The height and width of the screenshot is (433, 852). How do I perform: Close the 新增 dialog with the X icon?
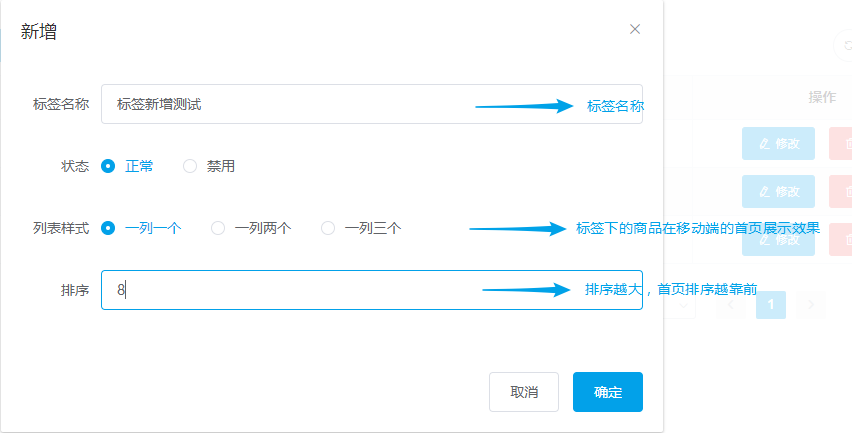635,30
